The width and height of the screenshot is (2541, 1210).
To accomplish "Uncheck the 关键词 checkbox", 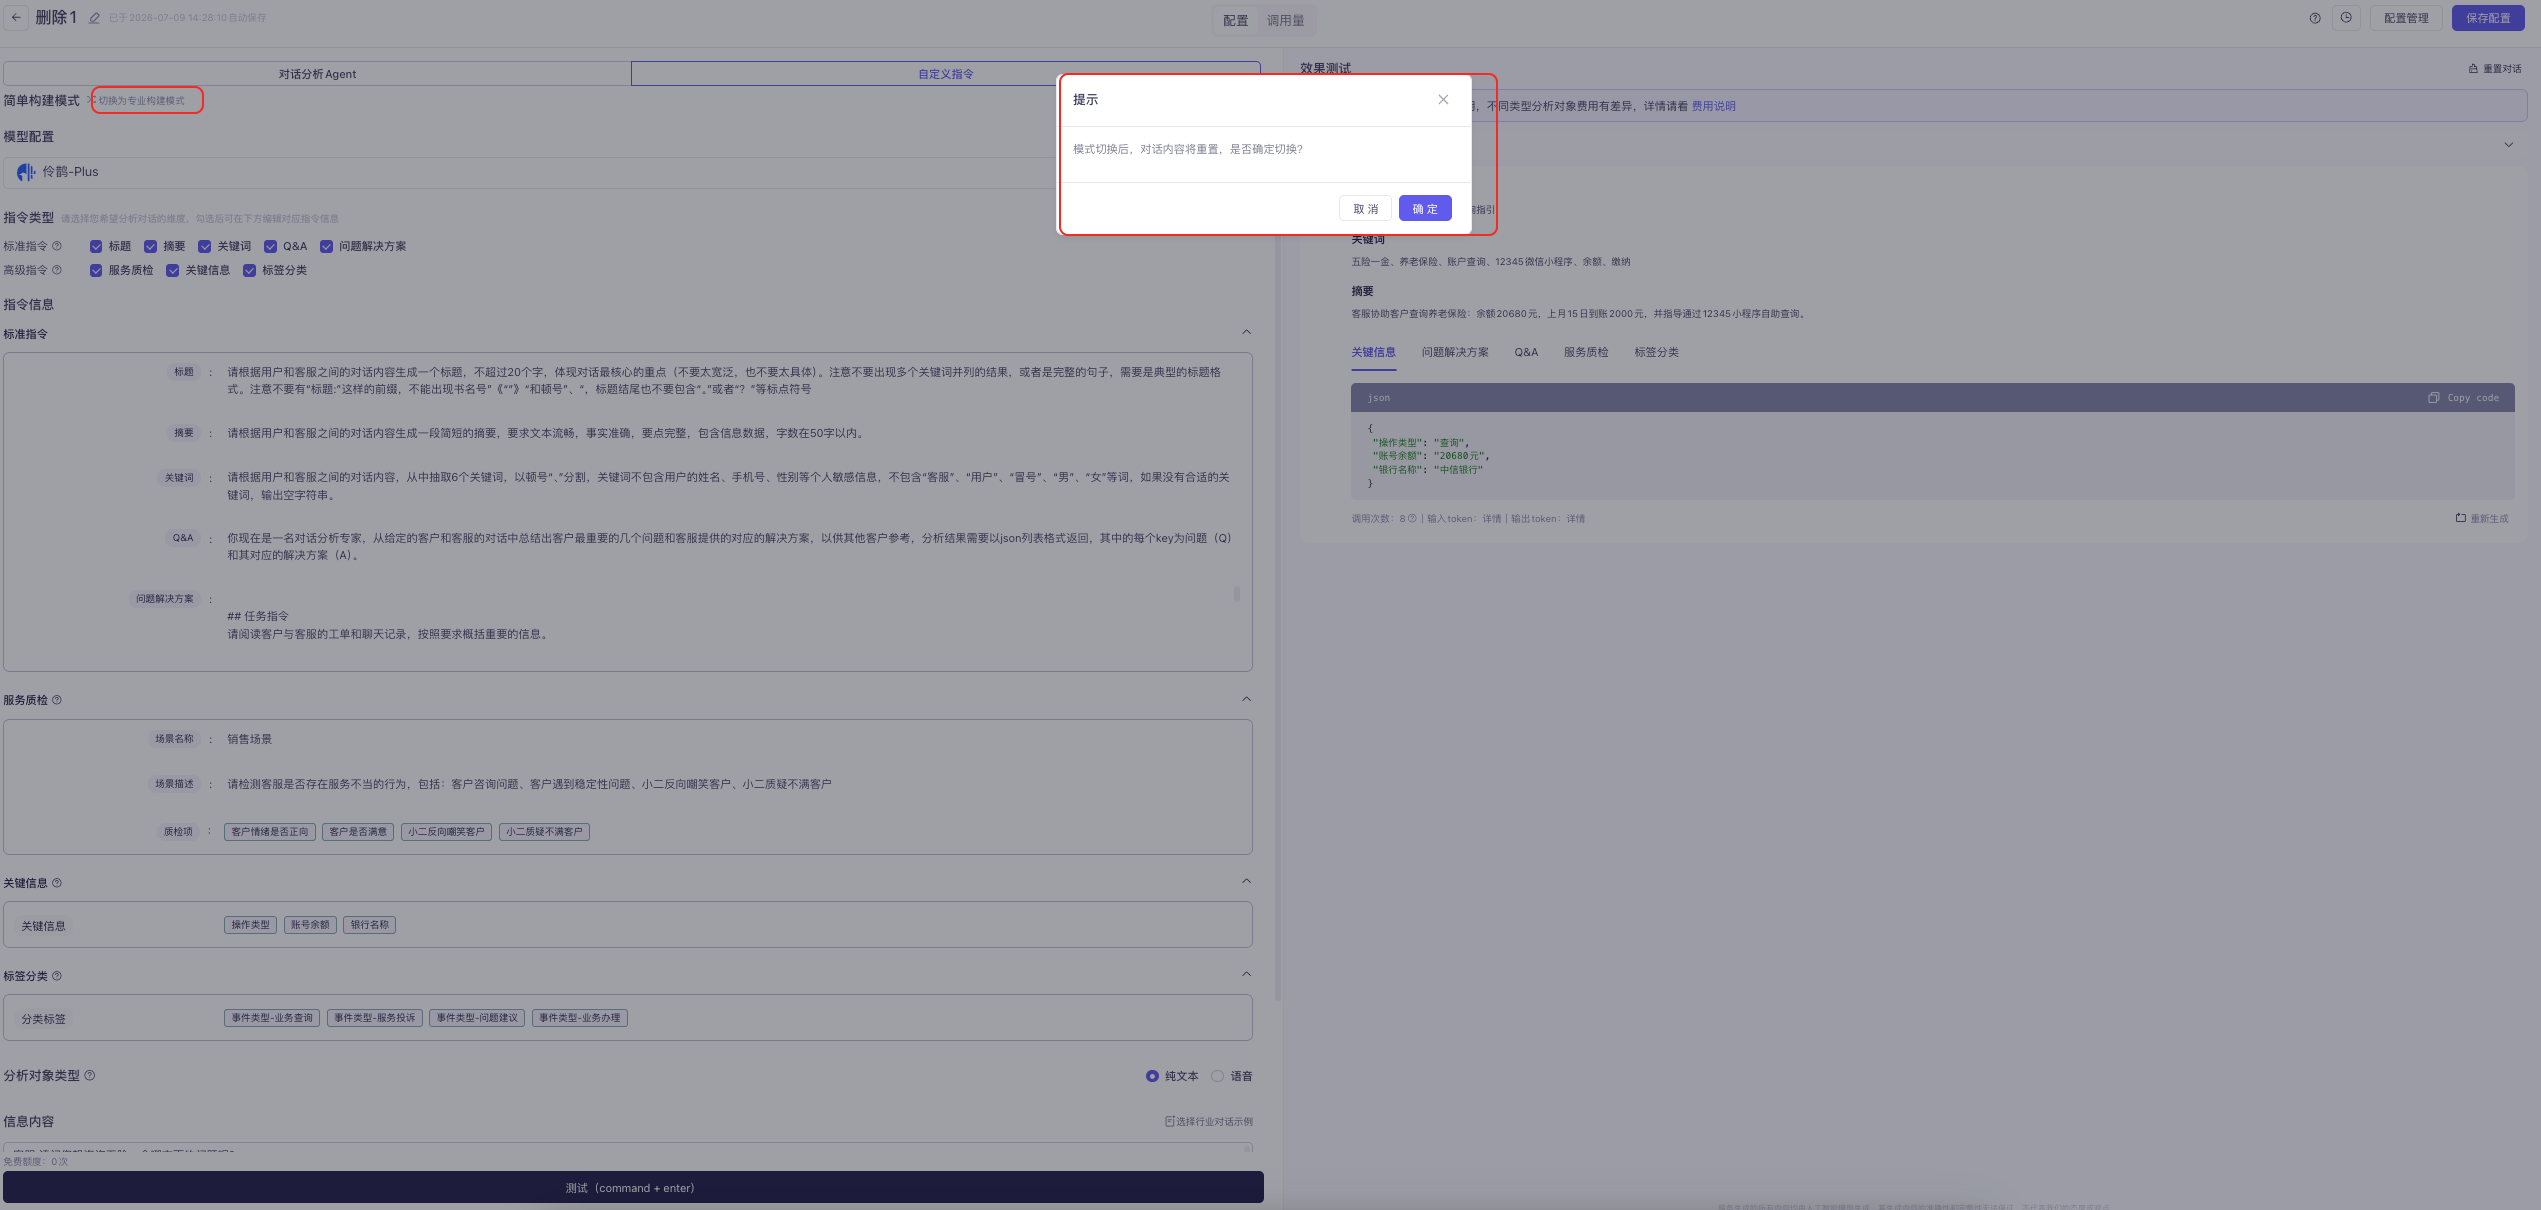I will click(205, 246).
